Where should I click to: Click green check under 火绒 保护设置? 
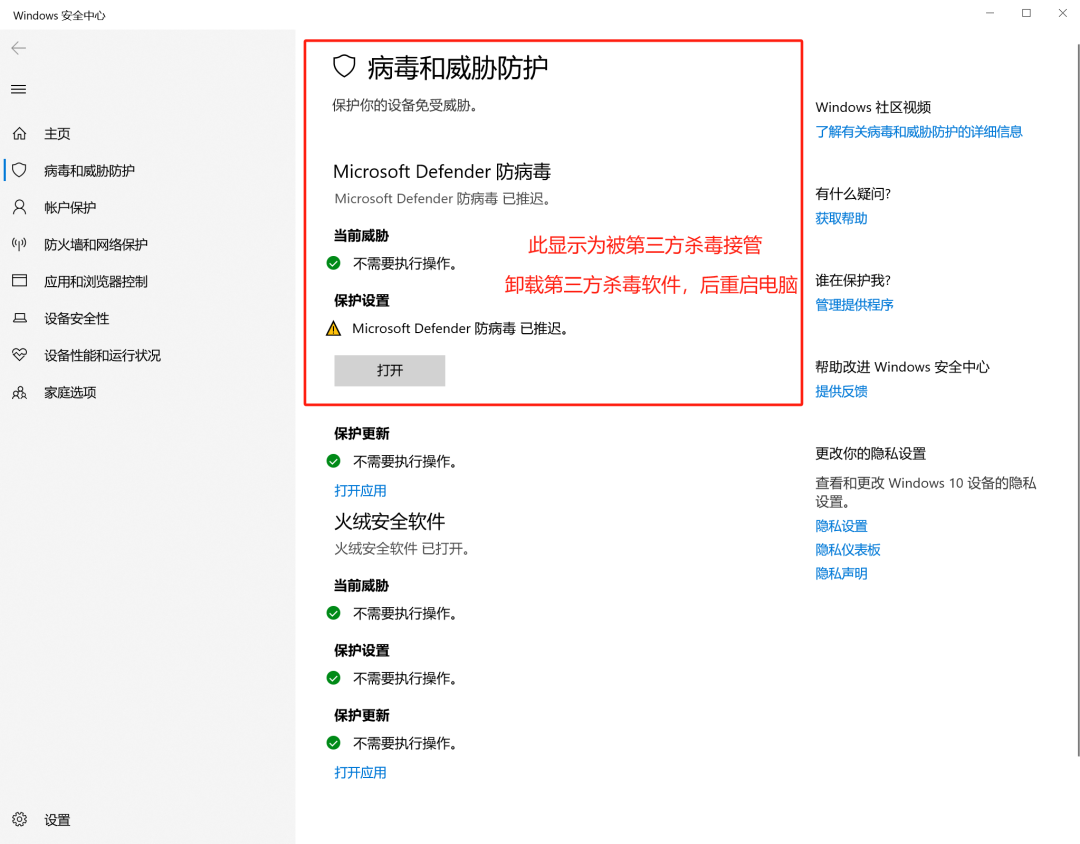pyautogui.click(x=333, y=678)
